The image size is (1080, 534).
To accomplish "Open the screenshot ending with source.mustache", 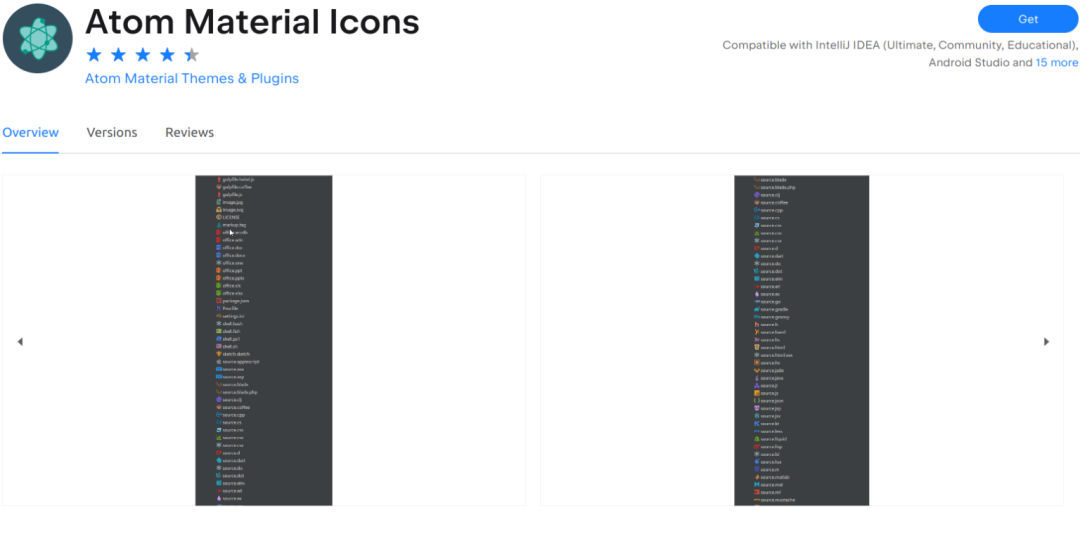I will tap(802, 340).
